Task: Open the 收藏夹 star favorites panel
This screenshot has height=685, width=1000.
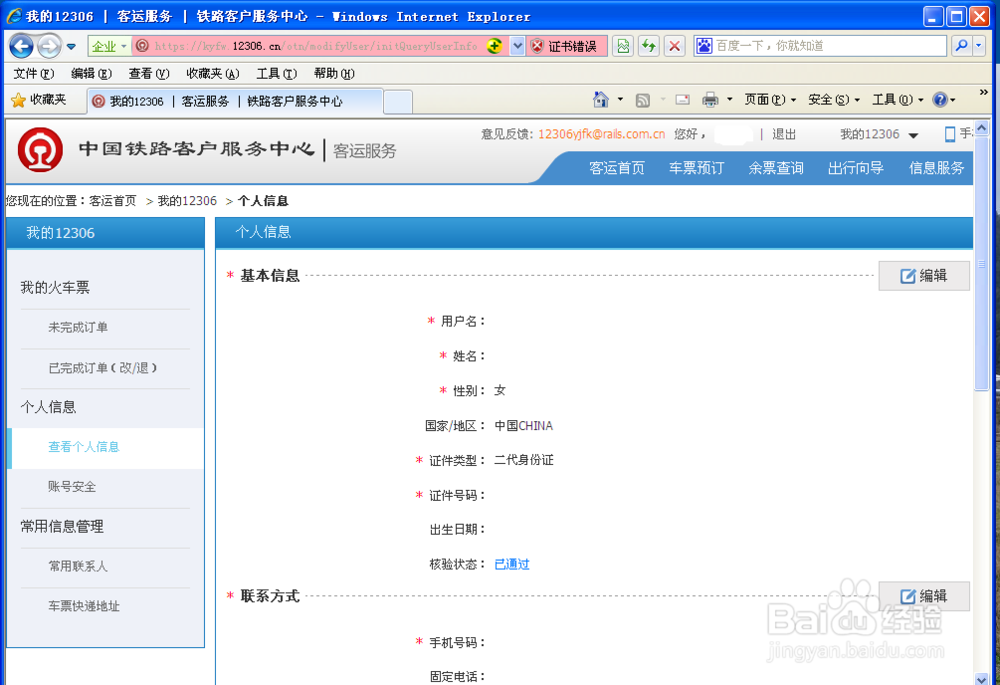Action: pyautogui.click(x=42, y=100)
